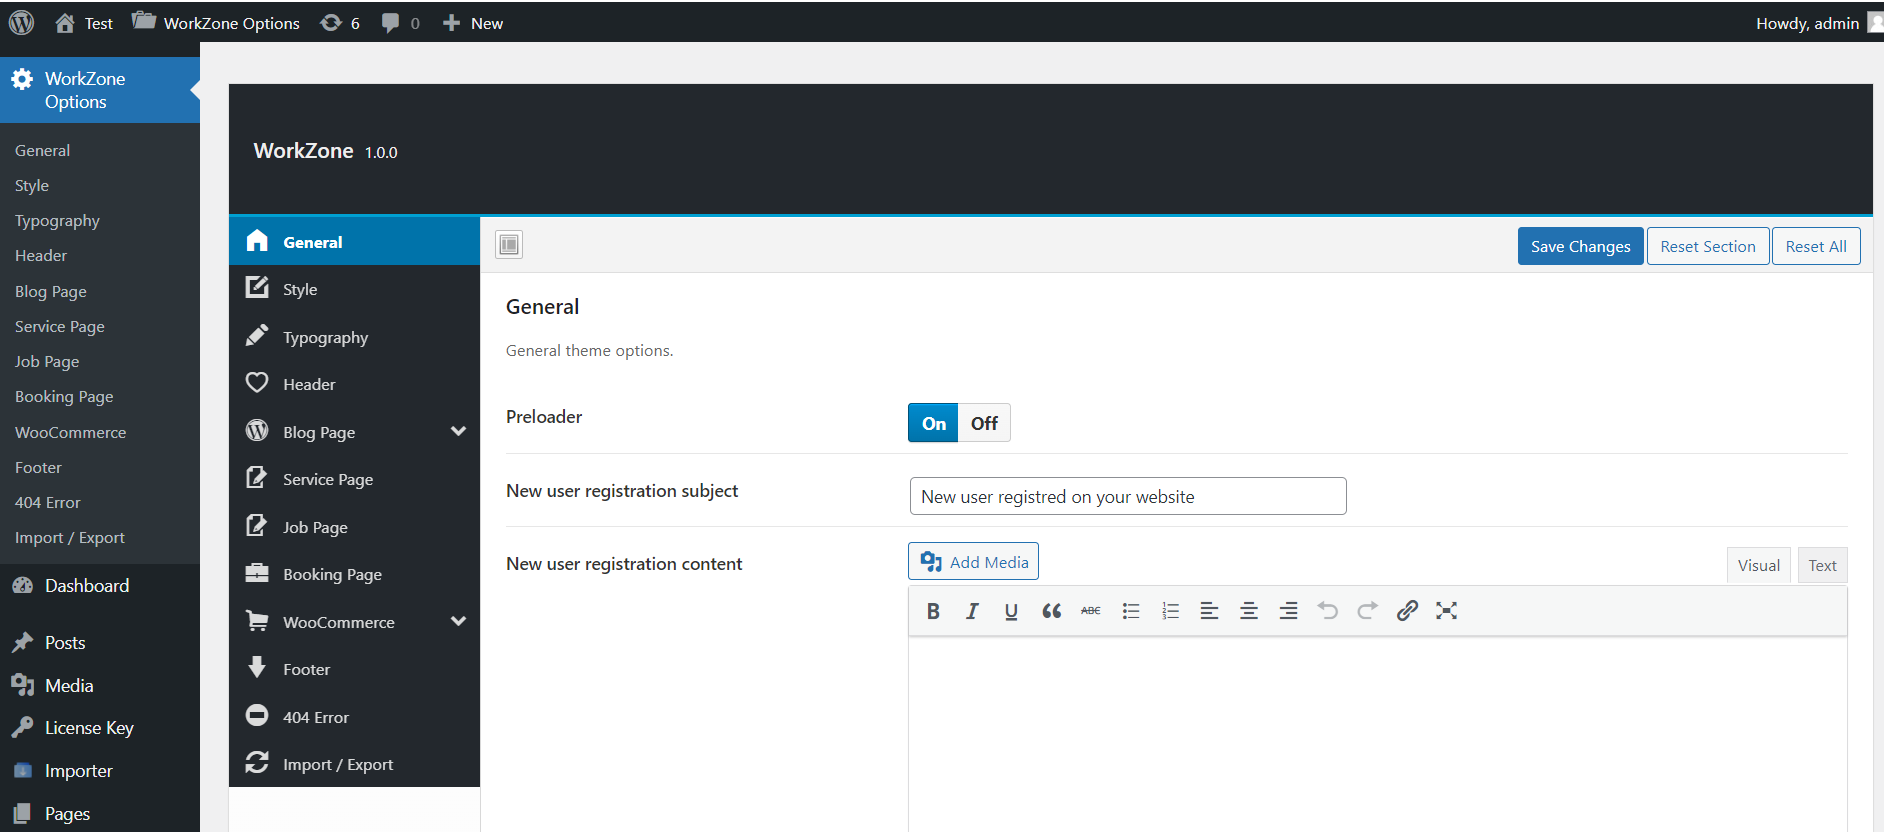Click Reset Section button

click(x=1708, y=246)
